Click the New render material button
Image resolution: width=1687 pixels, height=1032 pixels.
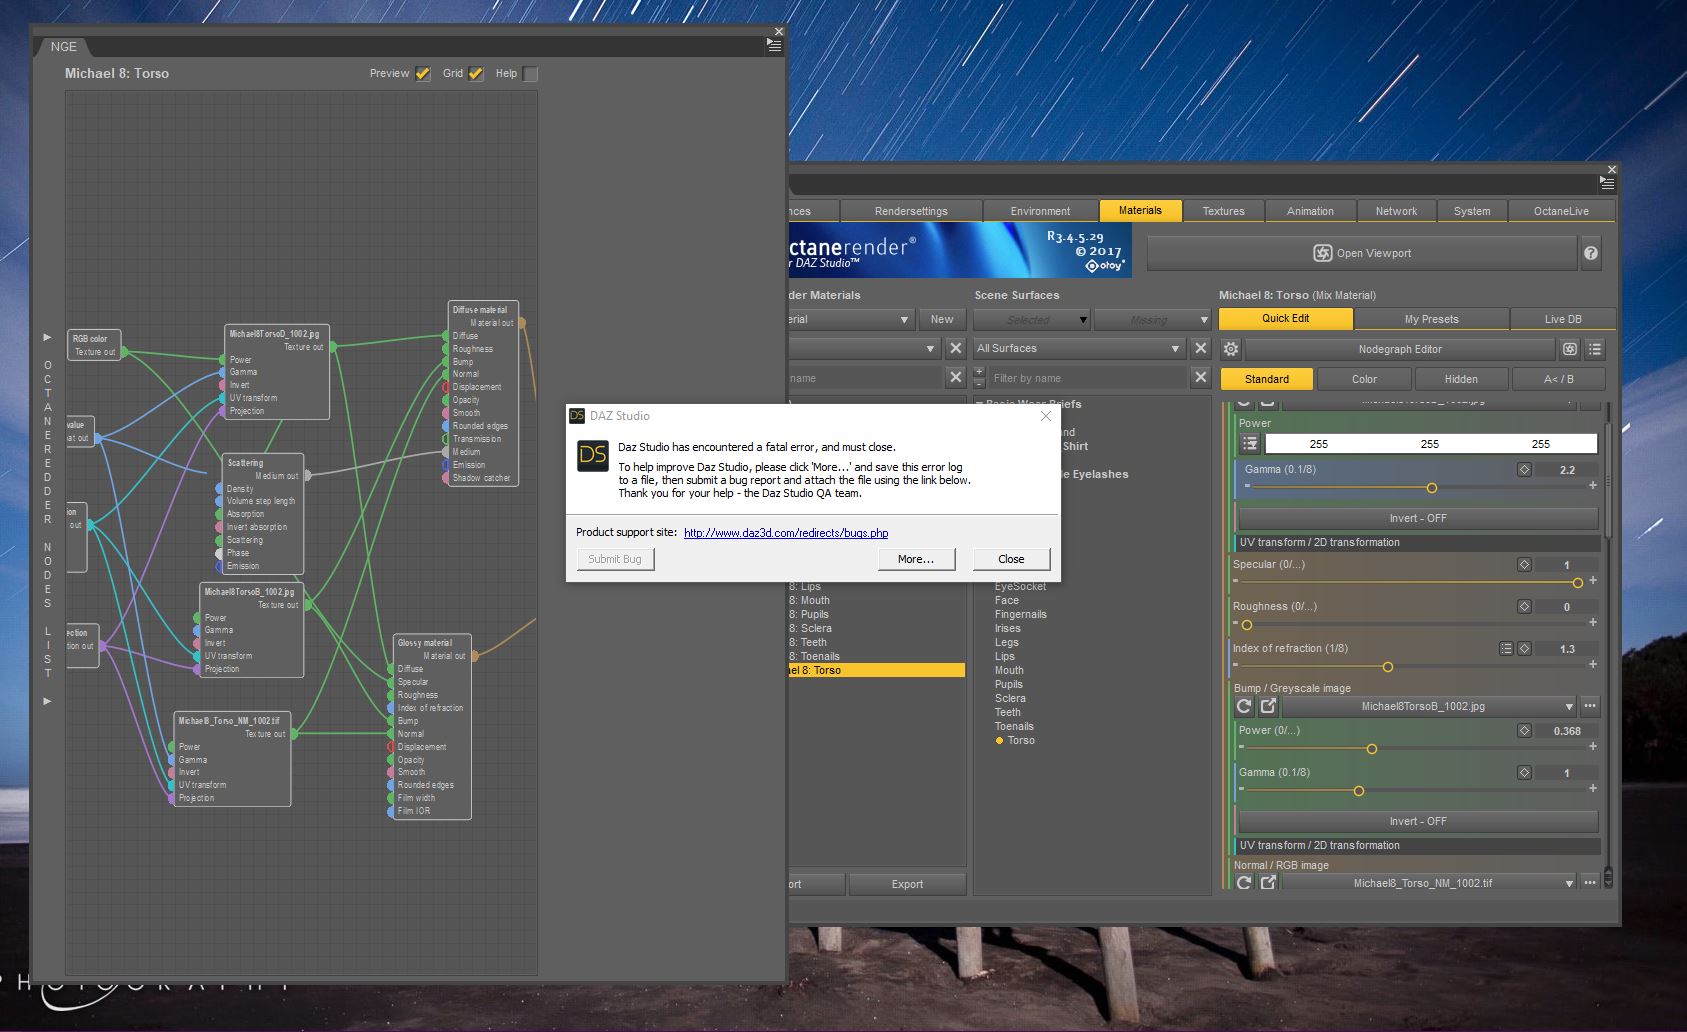(942, 320)
